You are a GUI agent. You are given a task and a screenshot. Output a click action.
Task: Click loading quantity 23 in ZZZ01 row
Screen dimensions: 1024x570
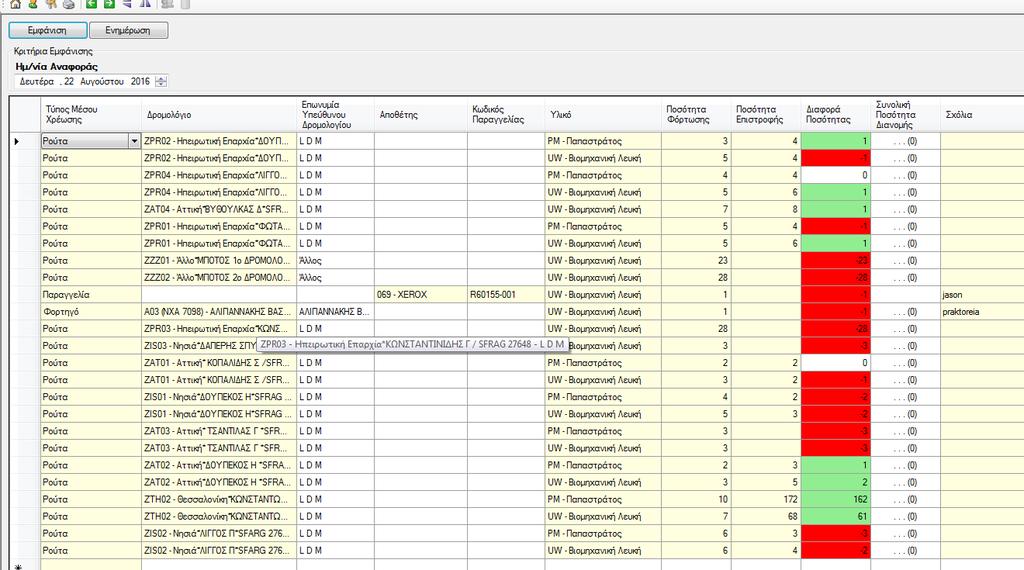click(696, 261)
